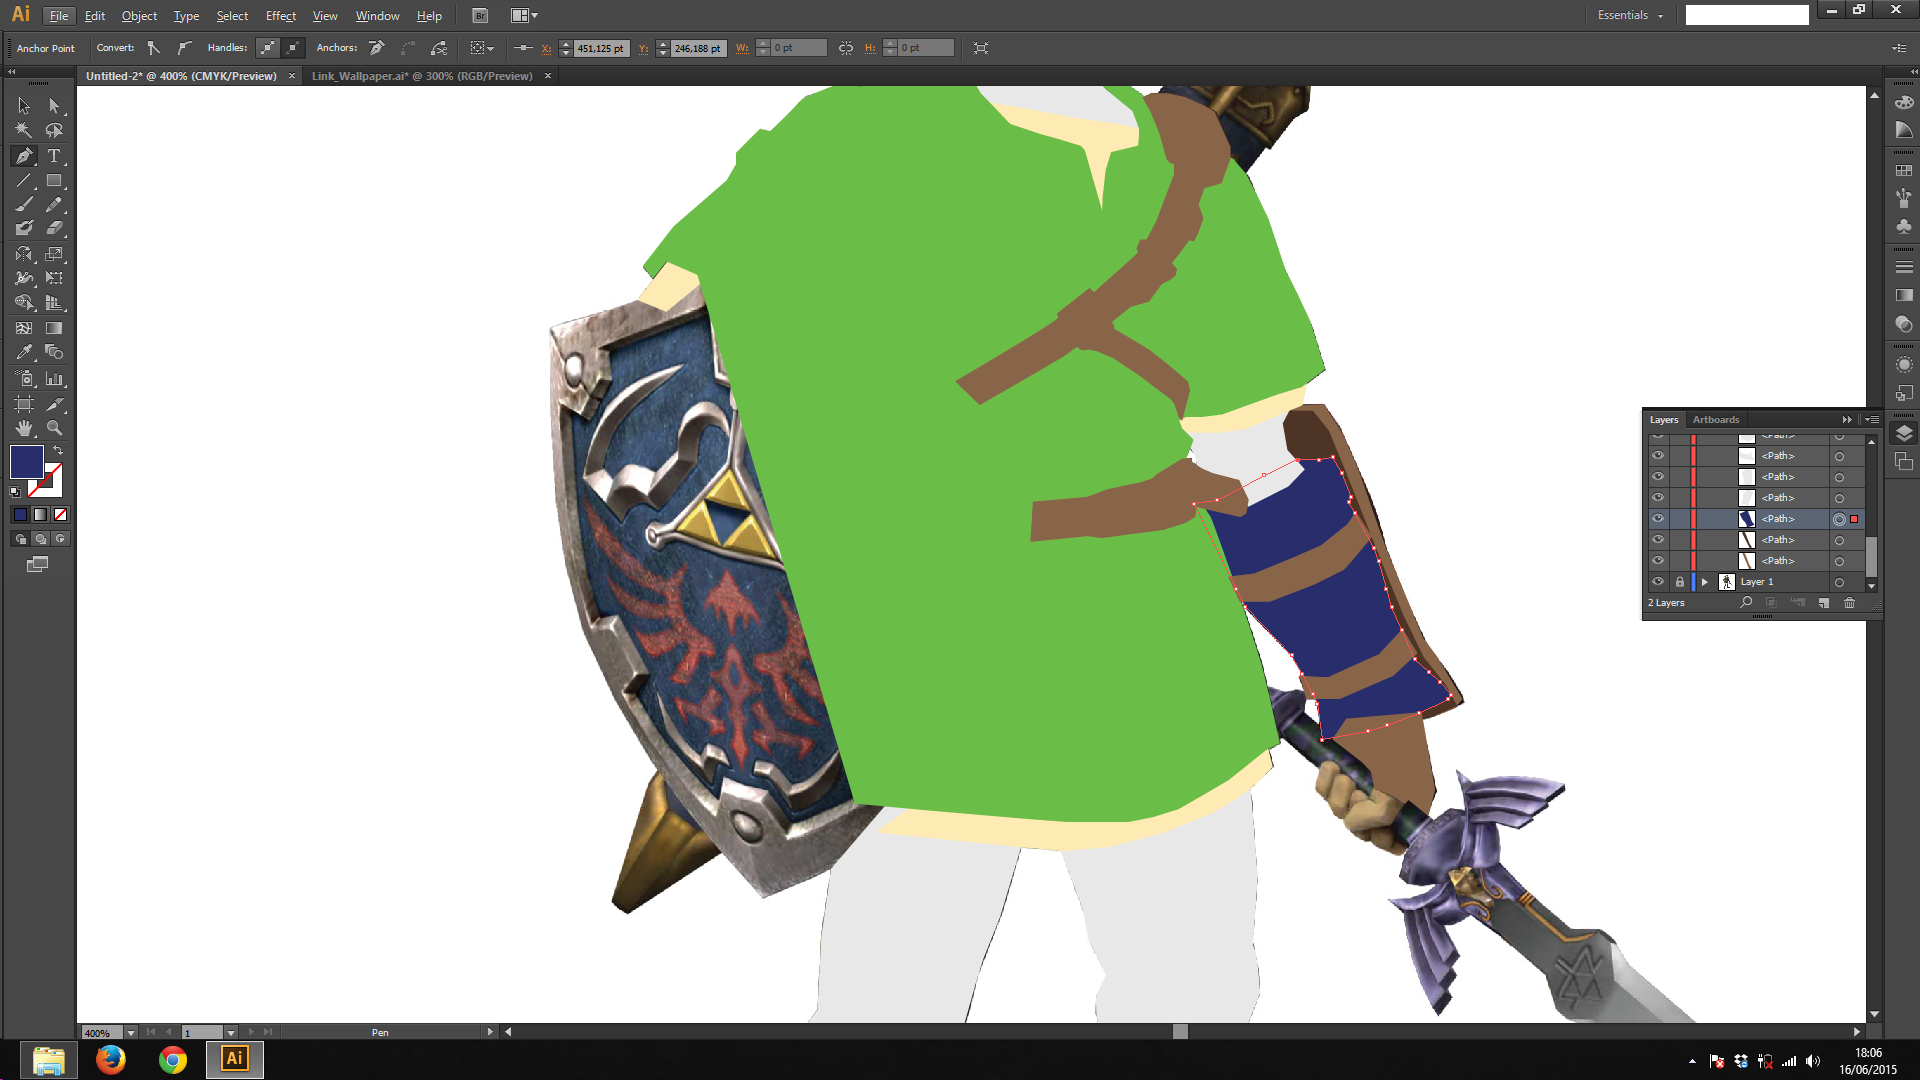Choose the Magic Wand tool
This screenshot has width=1920, height=1080.
(x=24, y=131)
